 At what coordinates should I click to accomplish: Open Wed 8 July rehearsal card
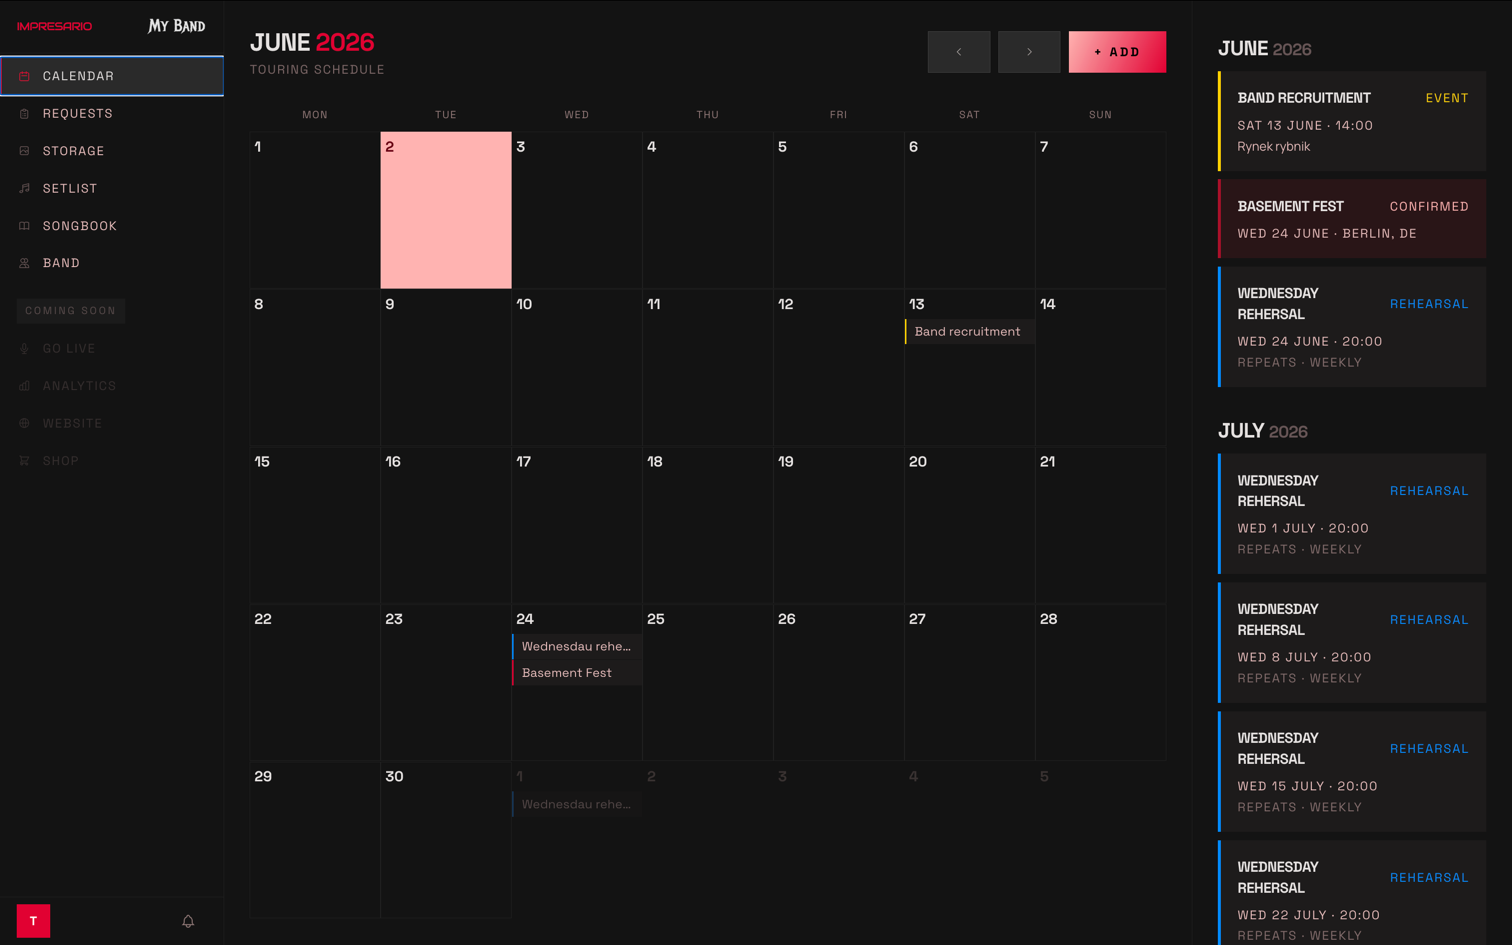tap(1352, 643)
